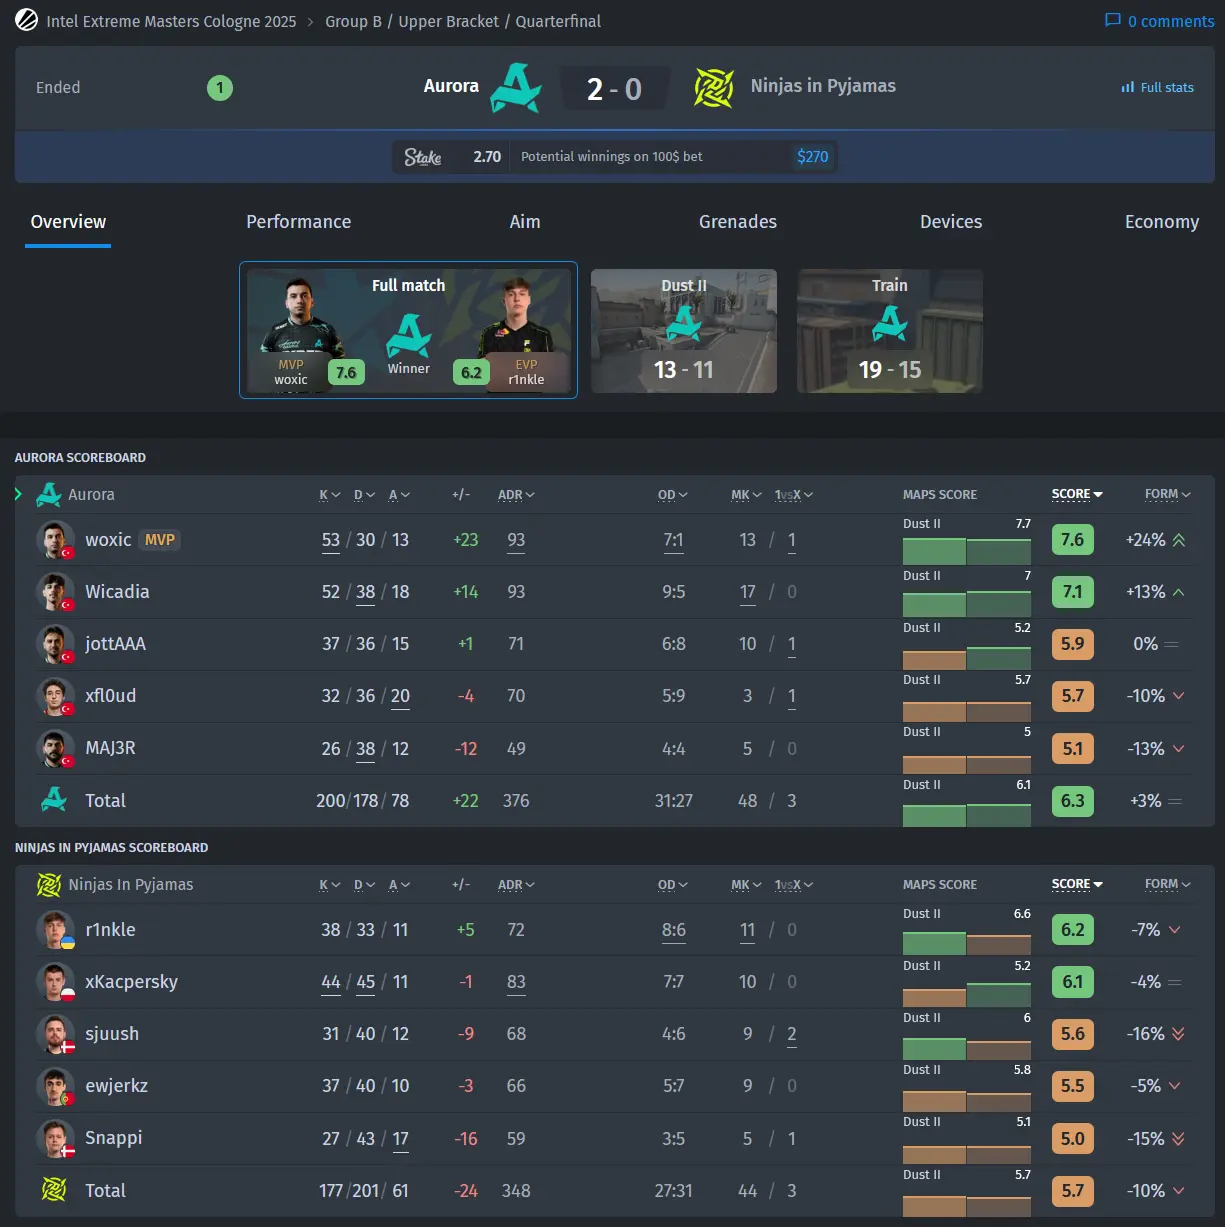Click woxic's player avatar
The width and height of the screenshot is (1225, 1227).
55,540
